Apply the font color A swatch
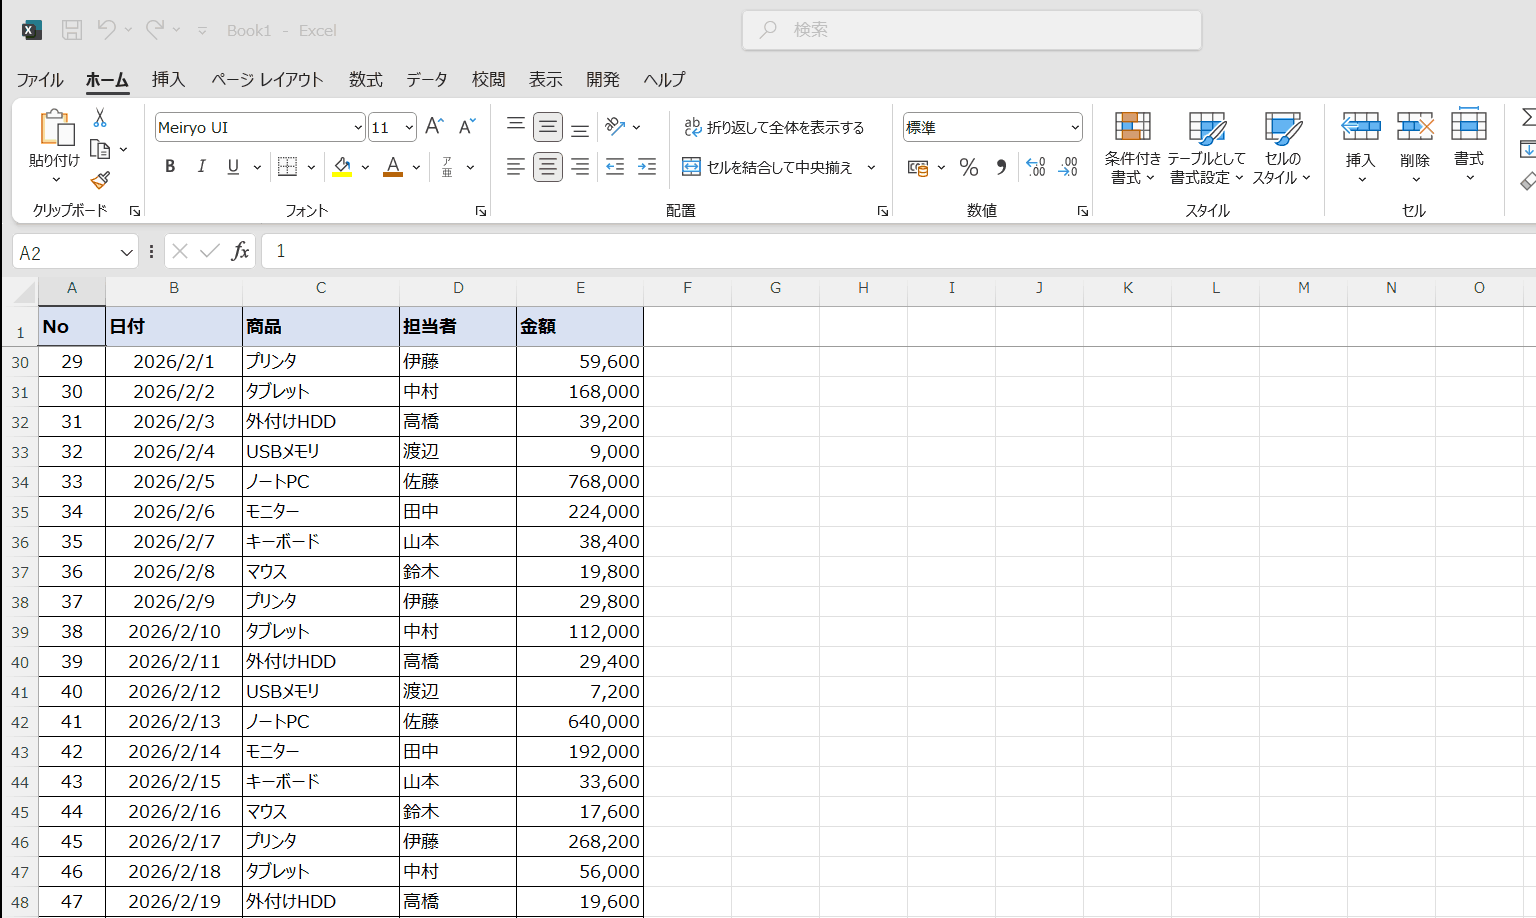1536x918 pixels. click(x=393, y=167)
